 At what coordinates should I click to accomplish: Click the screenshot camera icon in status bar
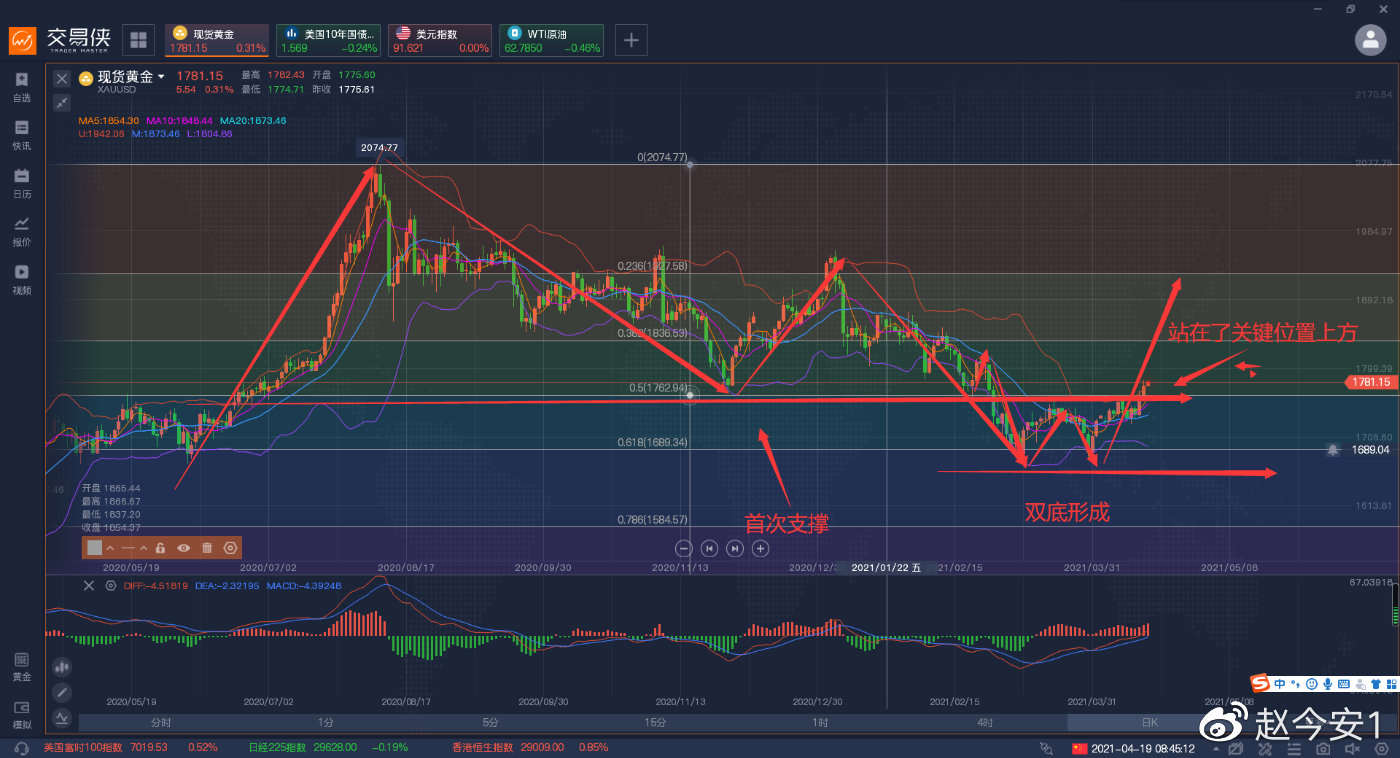[x=1322, y=748]
